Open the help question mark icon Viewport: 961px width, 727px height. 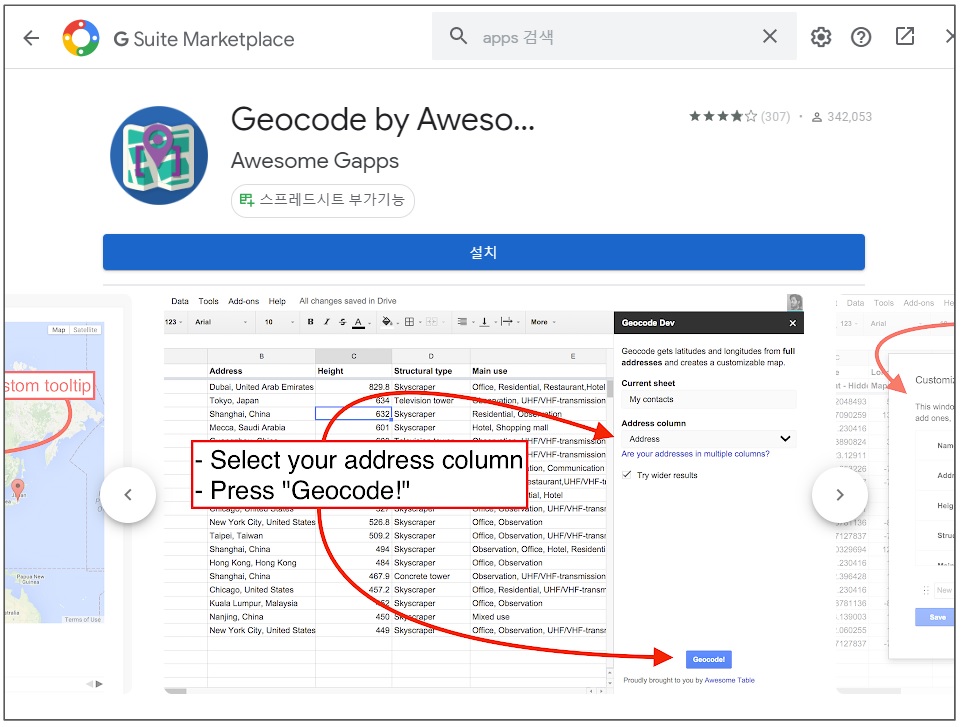coord(860,37)
